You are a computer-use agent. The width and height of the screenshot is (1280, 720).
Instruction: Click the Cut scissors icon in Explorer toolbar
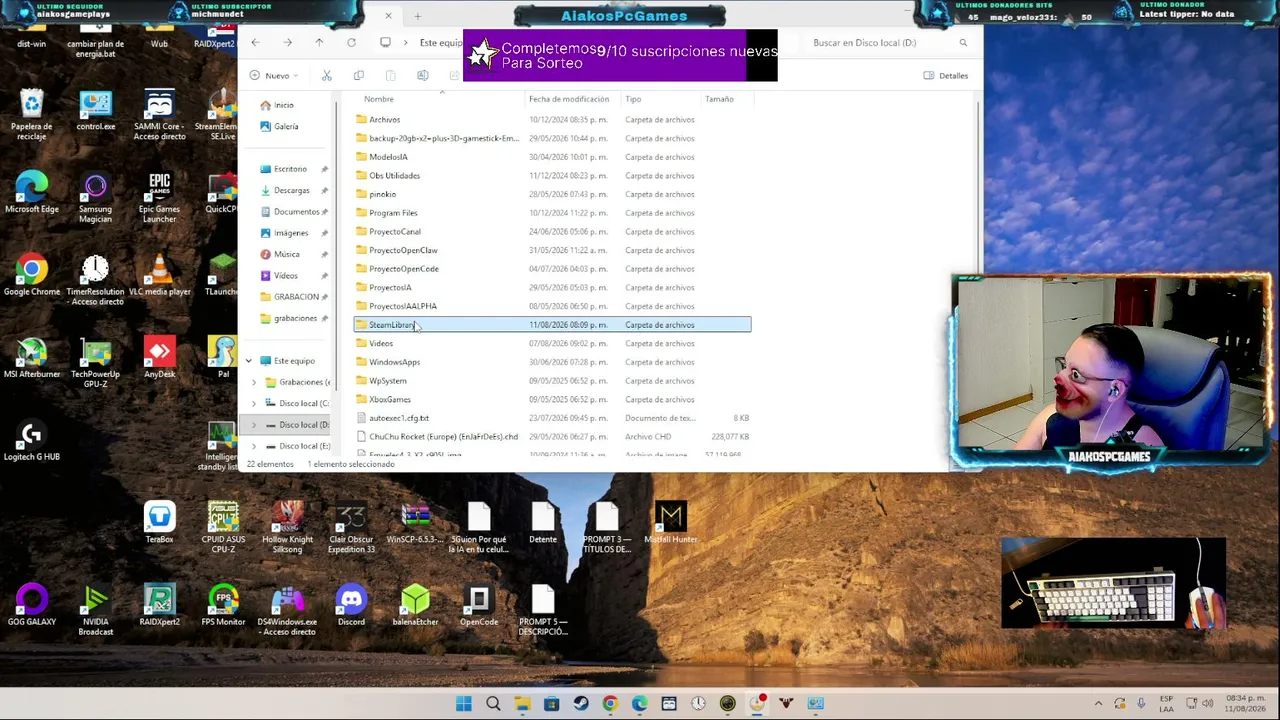[327, 75]
